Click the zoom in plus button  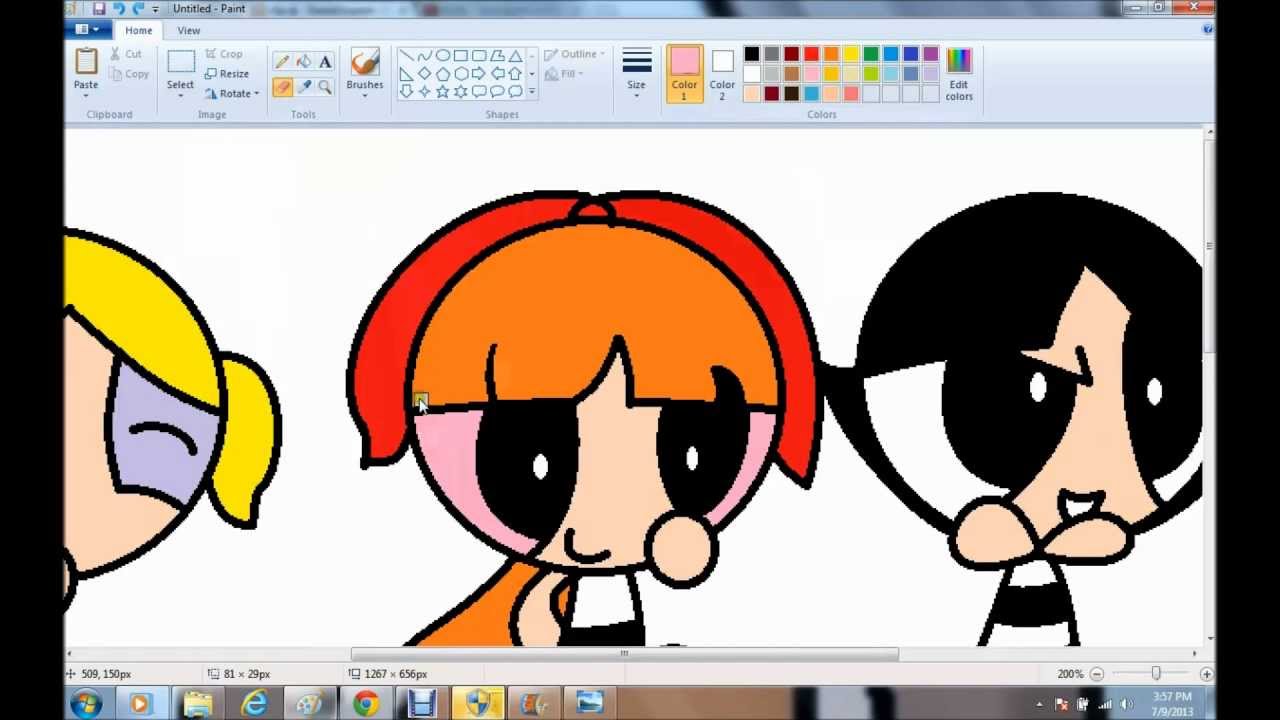[1206, 674]
